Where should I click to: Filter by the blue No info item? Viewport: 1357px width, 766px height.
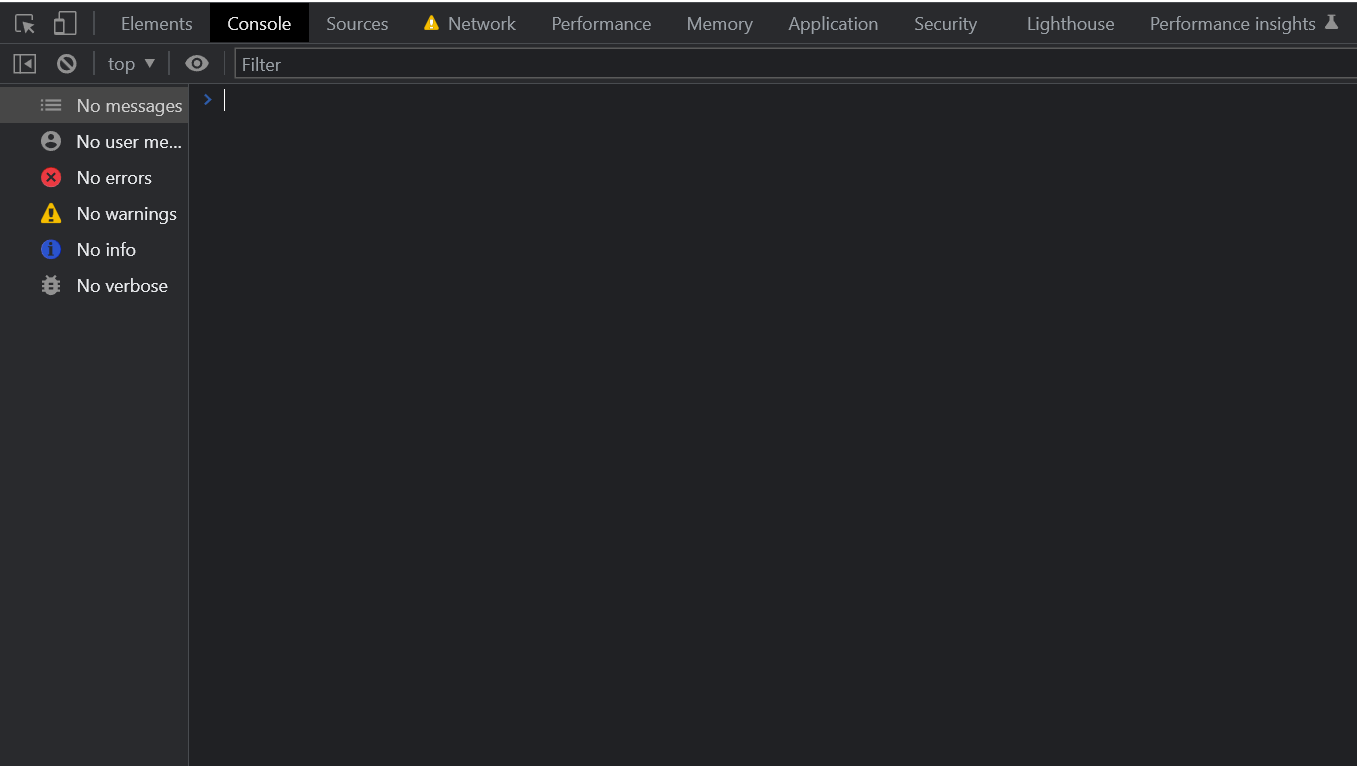tap(105, 250)
